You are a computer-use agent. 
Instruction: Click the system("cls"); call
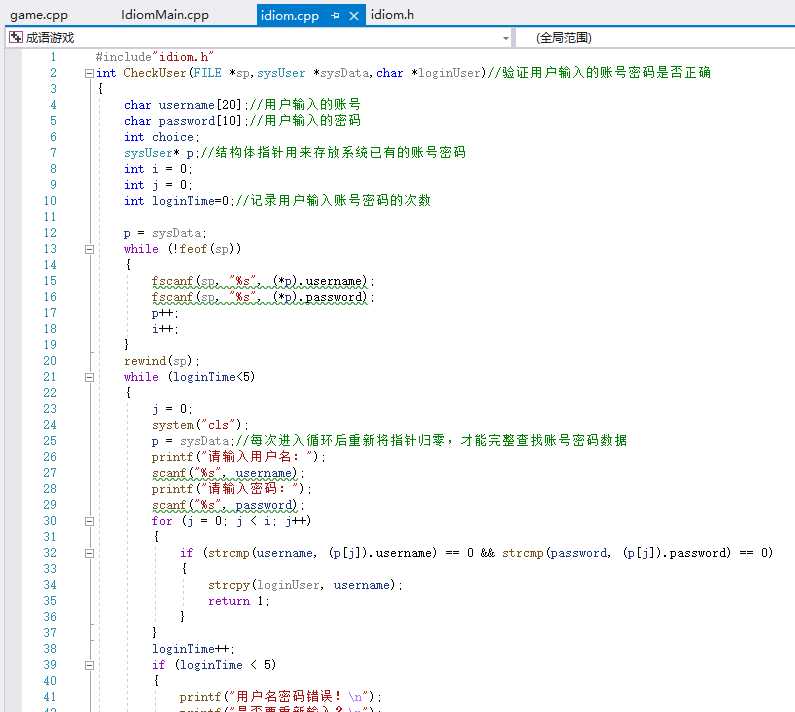[200, 425]
